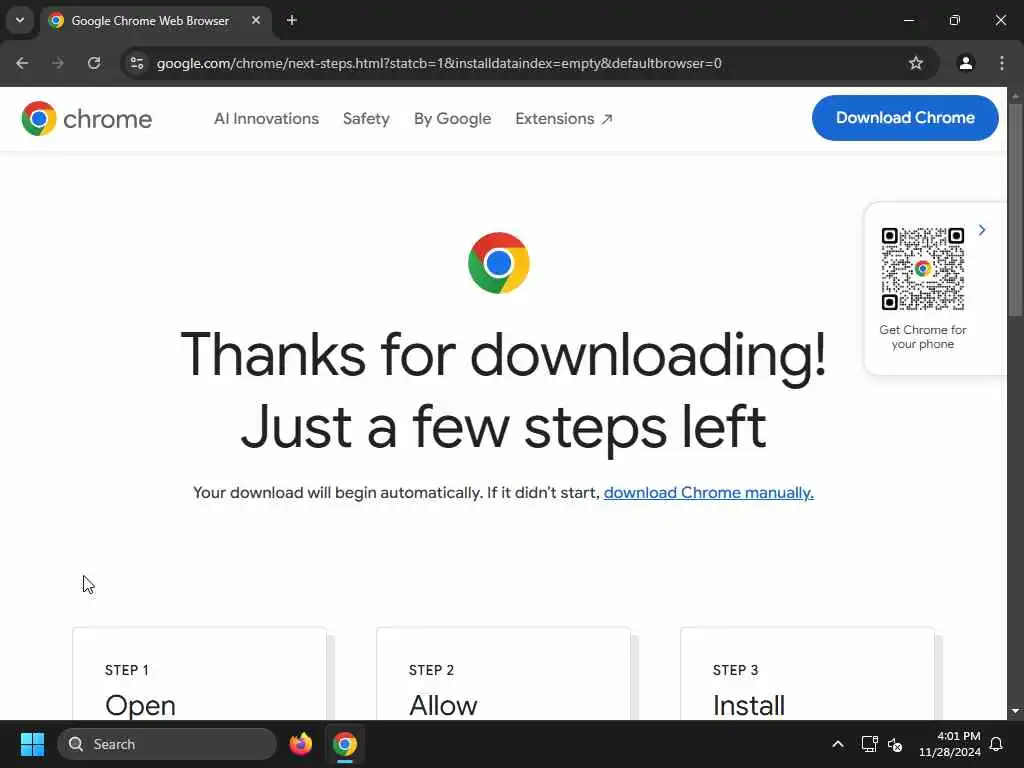
Task: Open a new tab with plus icon
Action: 292,20
